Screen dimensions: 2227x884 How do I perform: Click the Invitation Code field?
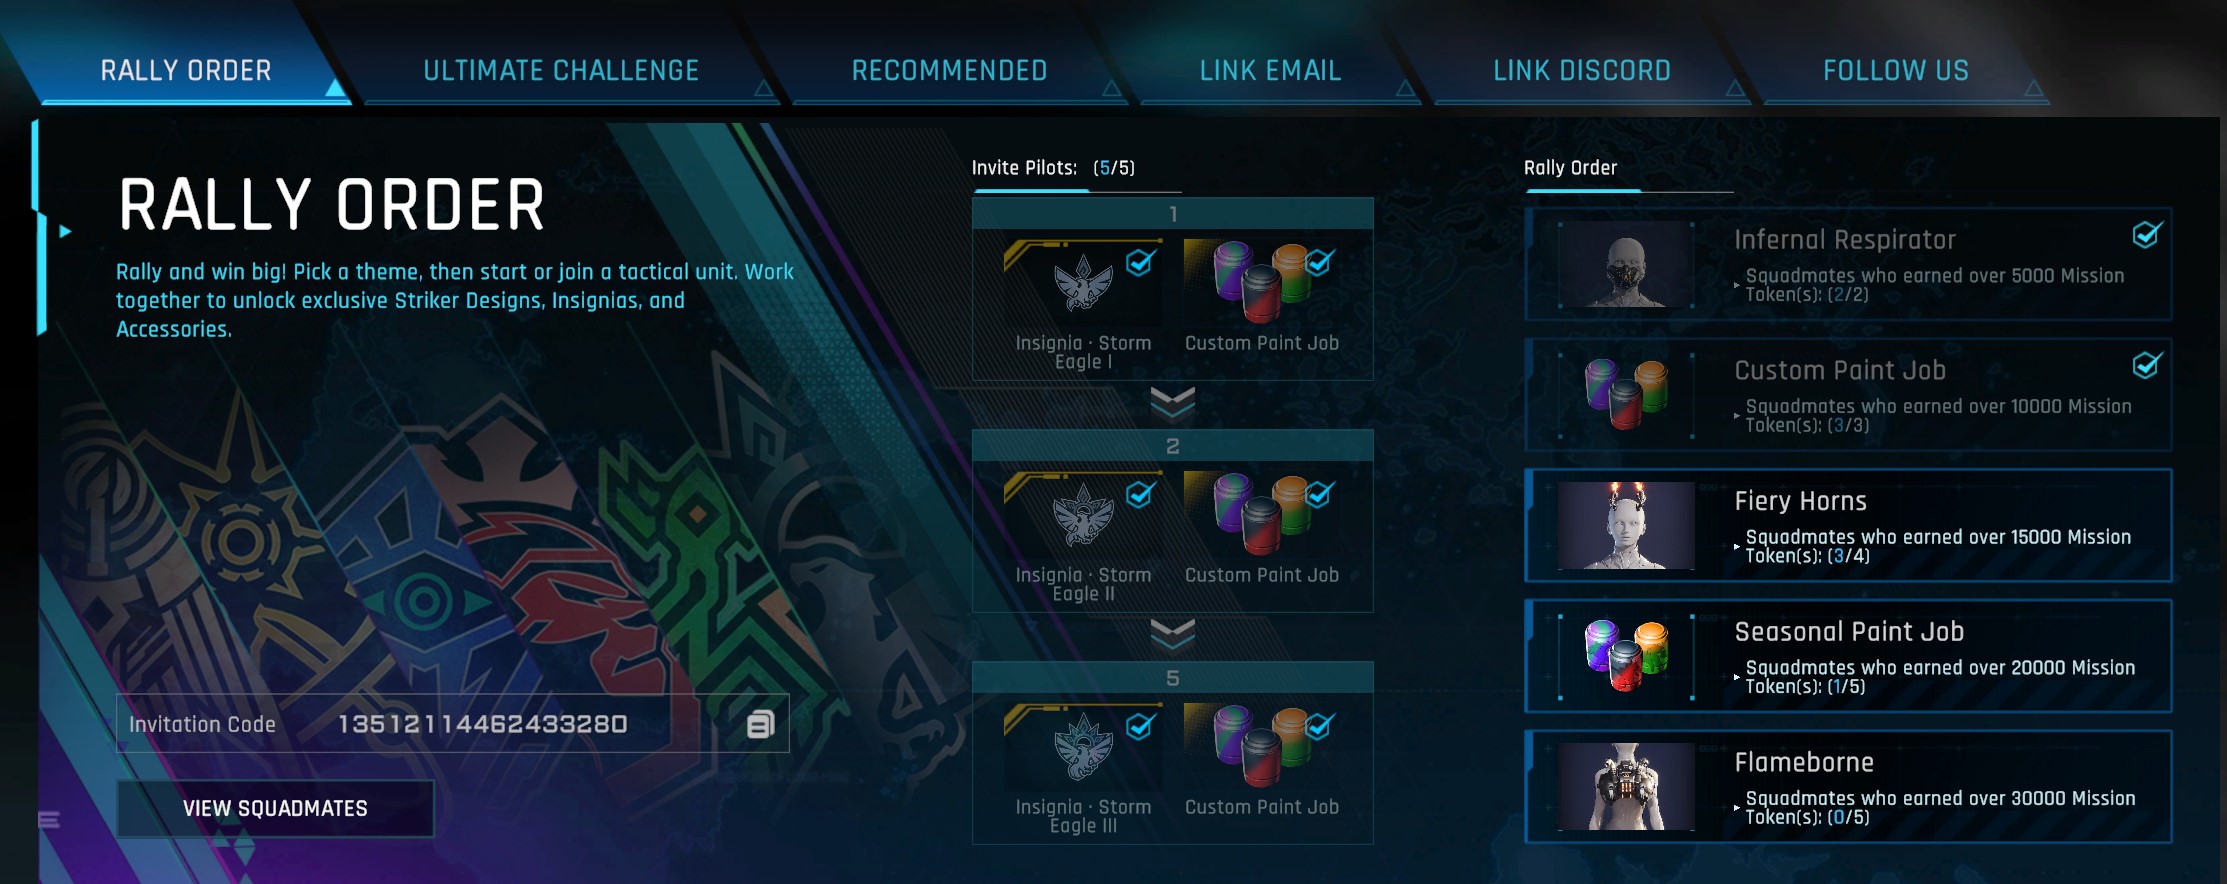click(x=452, y=723)
